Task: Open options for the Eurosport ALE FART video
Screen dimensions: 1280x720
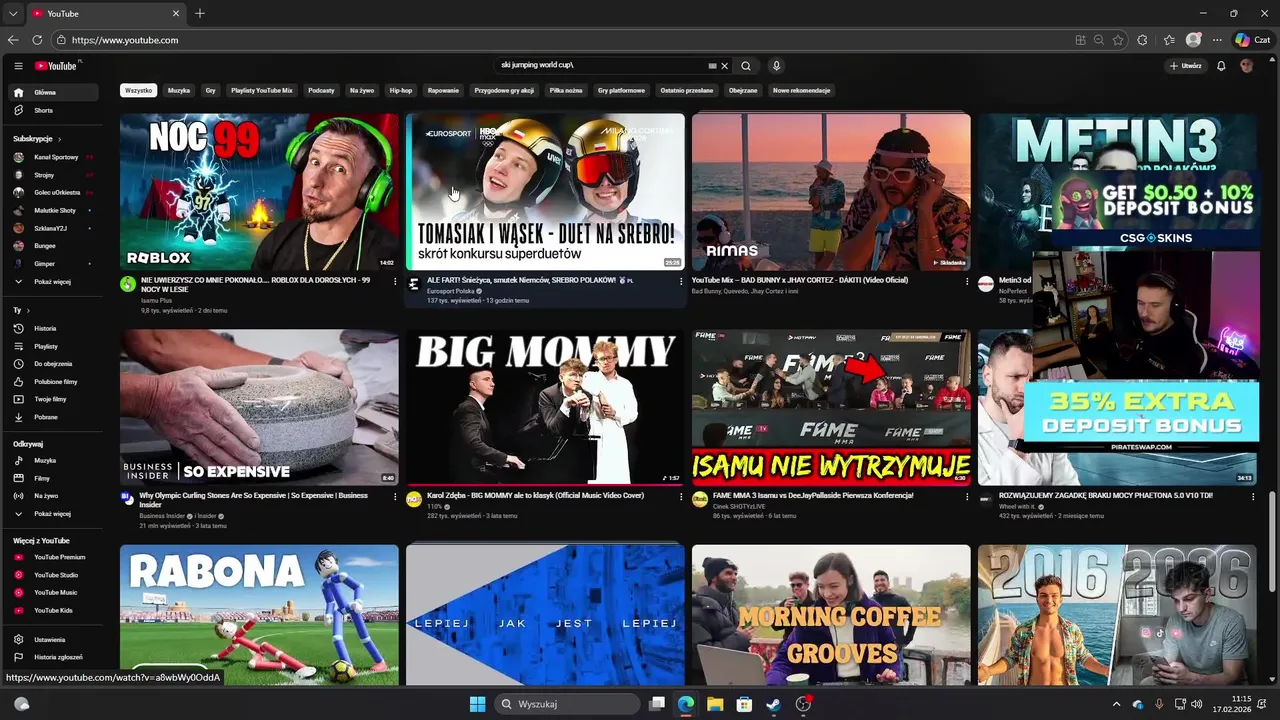Action: (x=681, y=282)
